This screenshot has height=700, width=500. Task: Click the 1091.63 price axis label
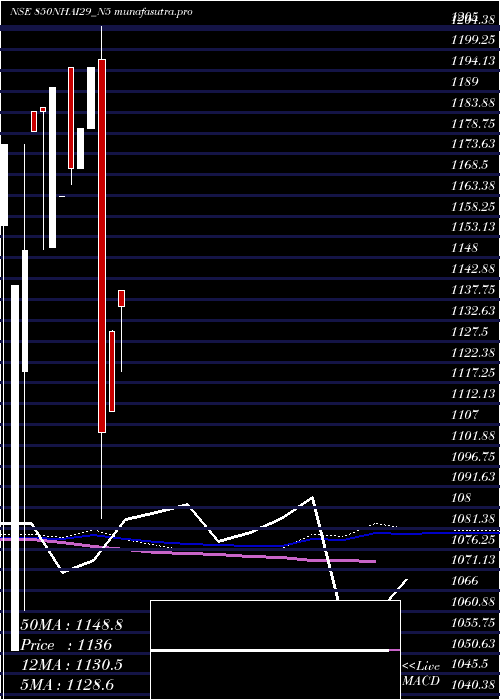(473, 476)
